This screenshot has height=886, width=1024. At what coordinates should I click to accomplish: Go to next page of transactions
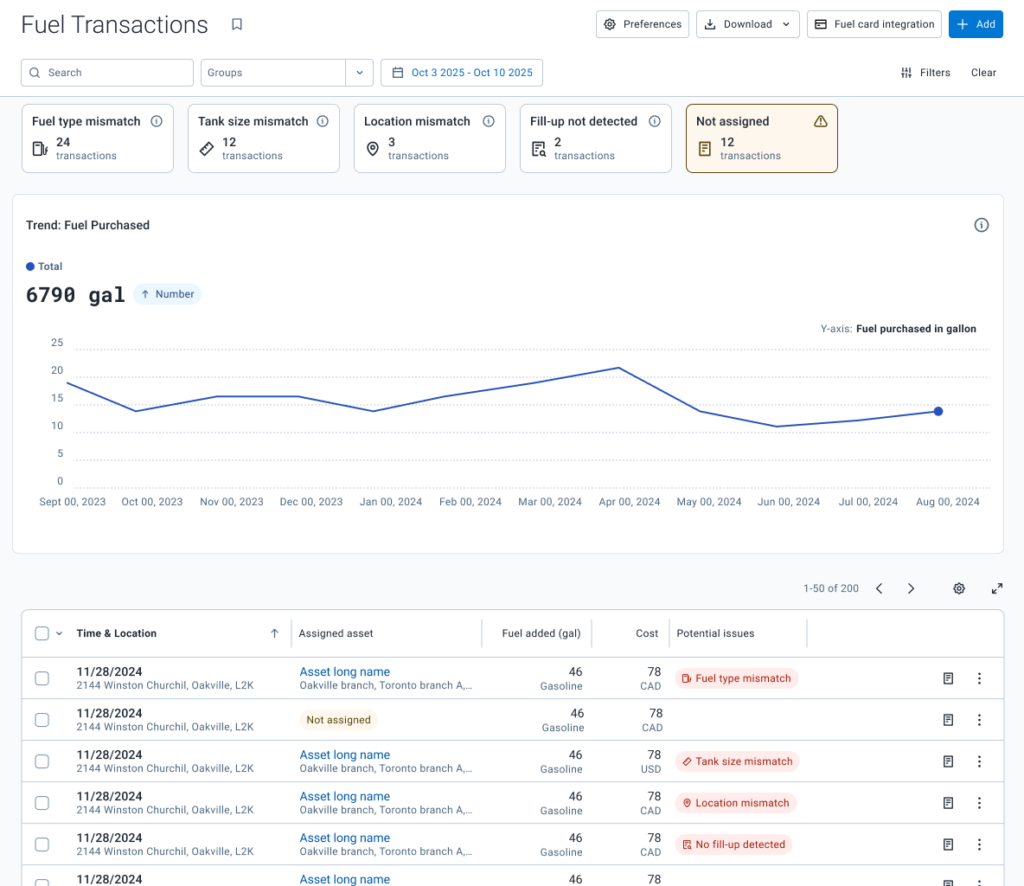(911, 588)
